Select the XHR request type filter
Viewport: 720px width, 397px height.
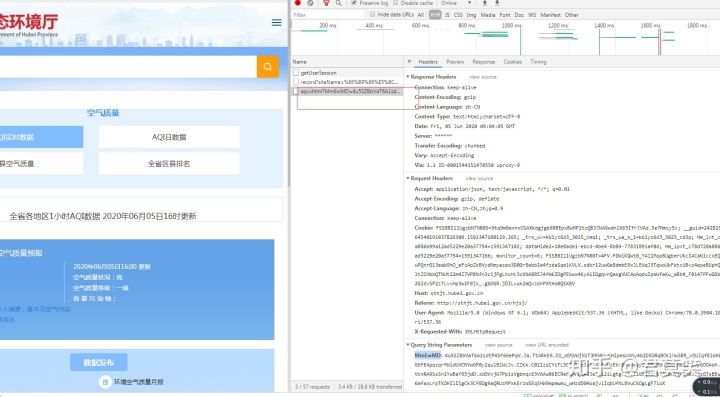pos(435,15)
